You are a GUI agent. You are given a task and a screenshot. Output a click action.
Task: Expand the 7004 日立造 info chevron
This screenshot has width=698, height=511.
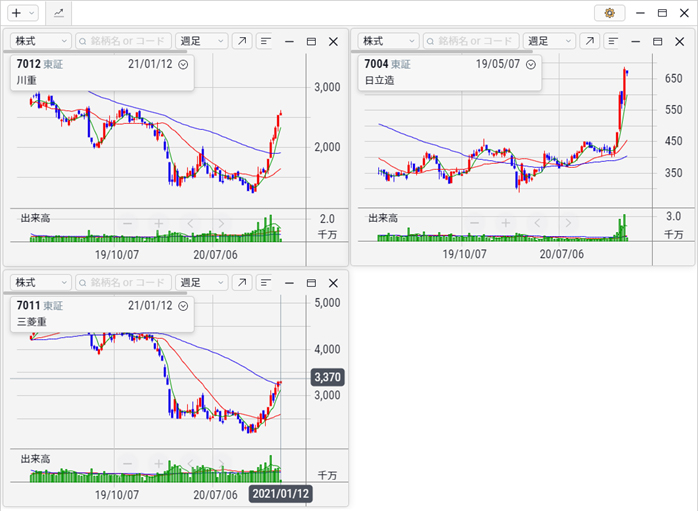click(531, 64)
